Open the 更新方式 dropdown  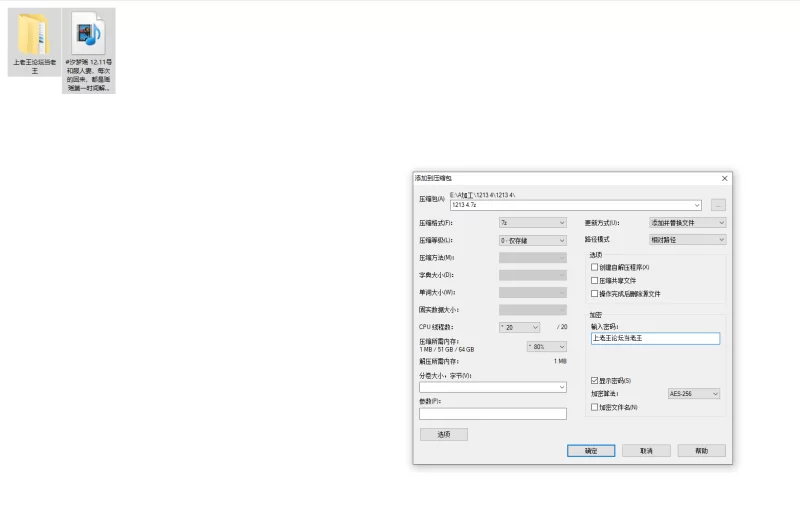tap(687, 223)
